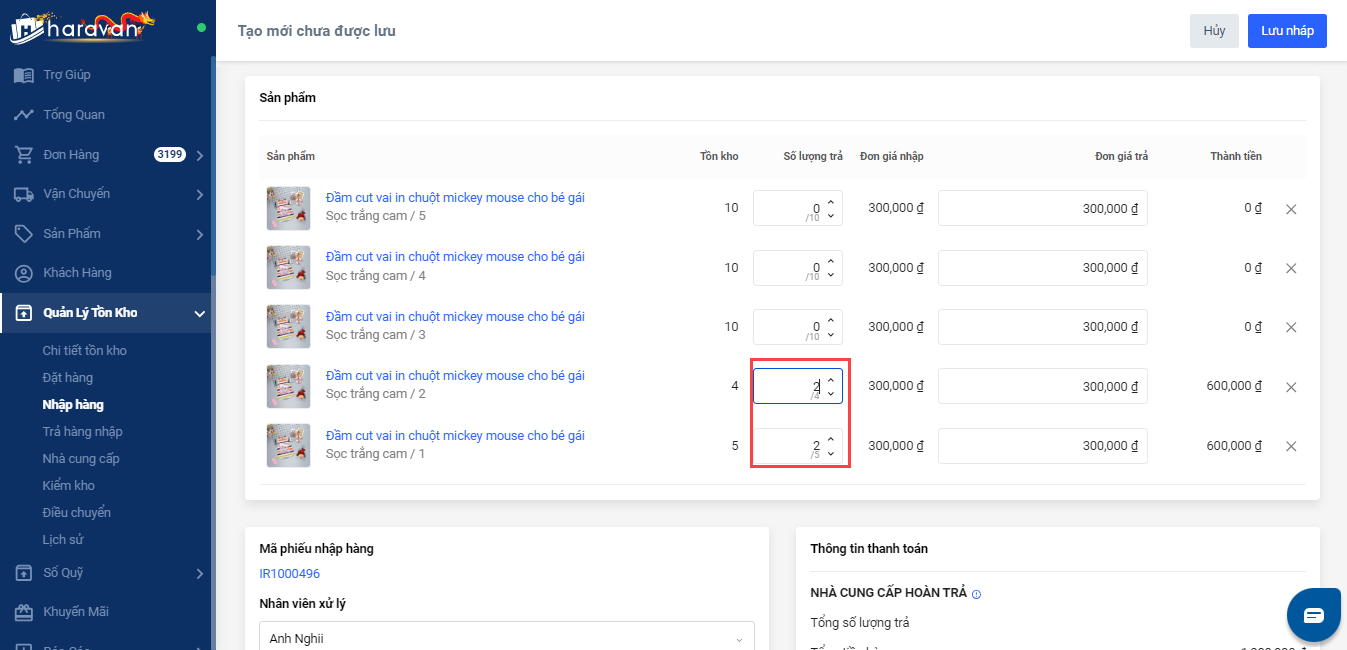1347x650 pixels.
Task: Edit Đơn giá trả for Sọc trắng cam / 3
Action: pos(1042,327)
